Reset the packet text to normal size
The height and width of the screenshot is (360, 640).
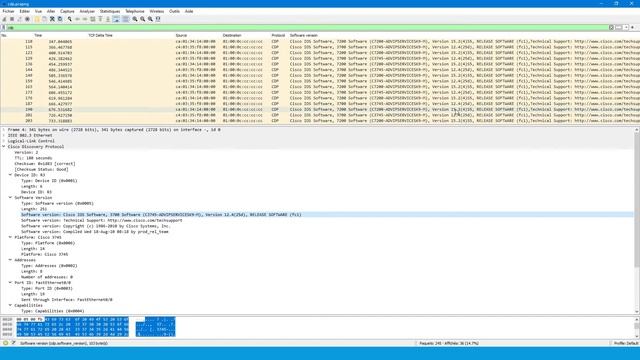(150, 19)
